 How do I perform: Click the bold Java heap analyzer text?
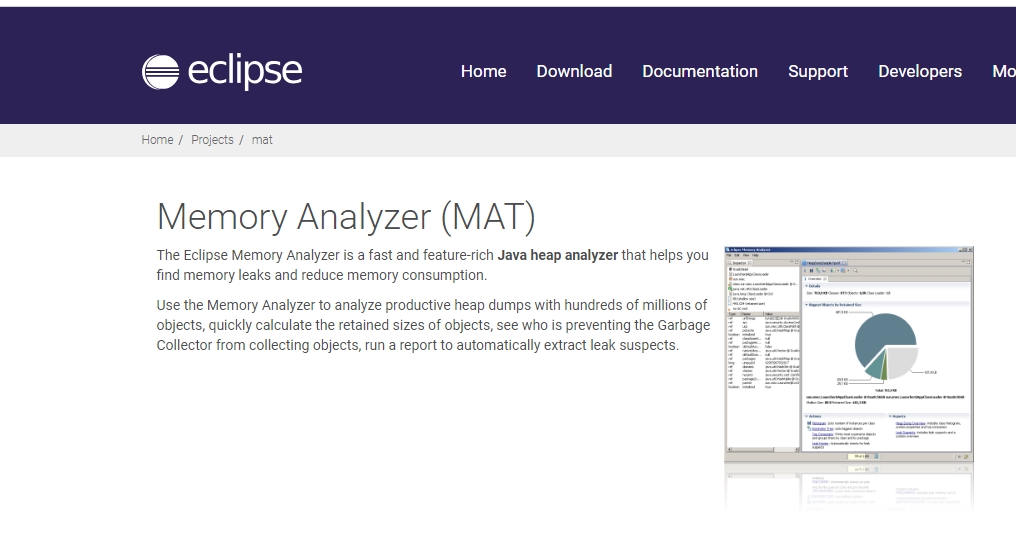click(557, 255)
